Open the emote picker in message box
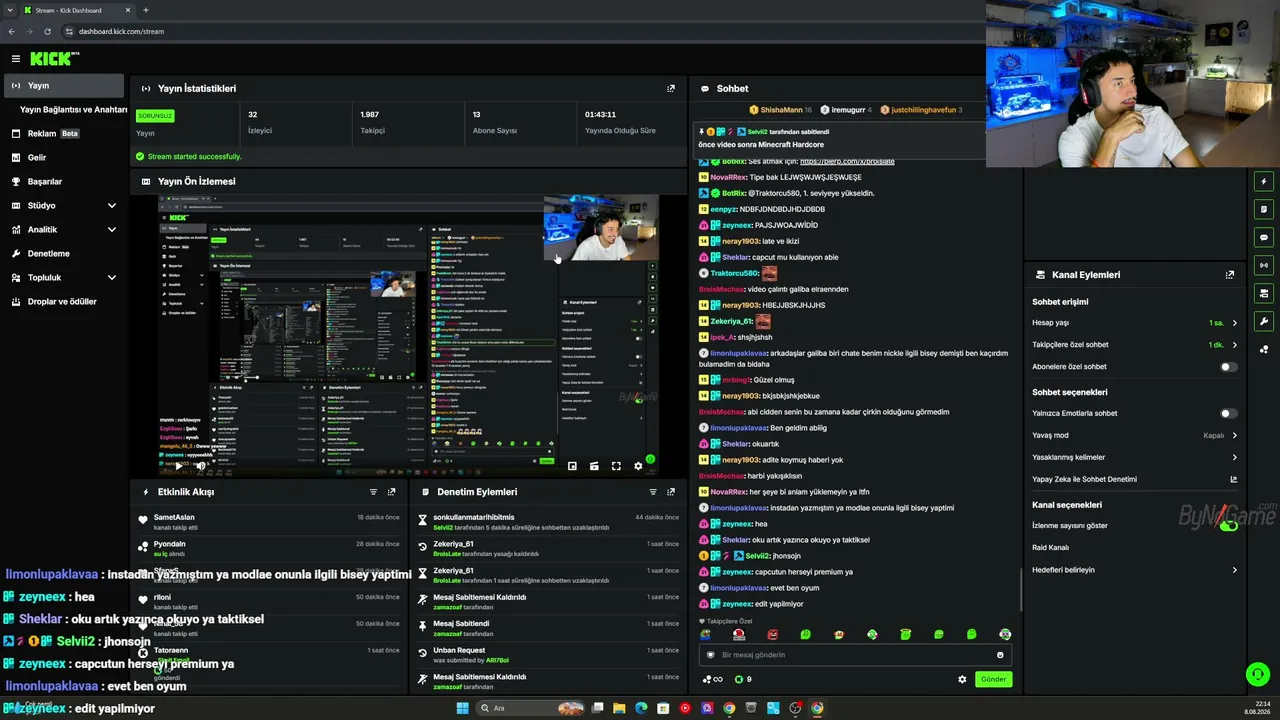The image size is (1280, 720). pos(1000,655)
